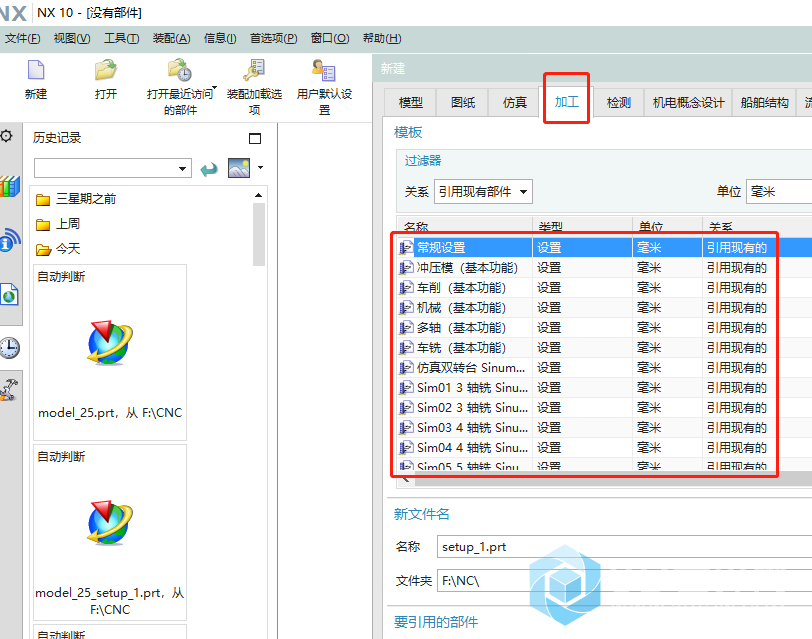
Task: Switch to the 机电概念设计 tab
Action: point(688,103)
